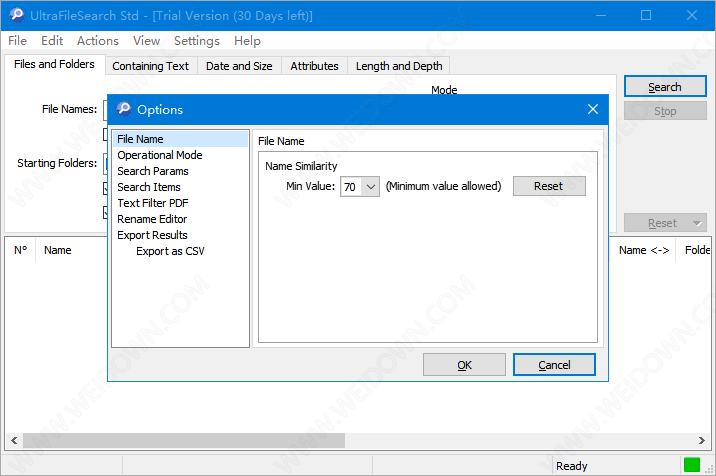Image resolution: width=716 pixels, height=476 pixels.
Task: Expand the main Reset button dropdown arrow
Action: coord(697,223)
